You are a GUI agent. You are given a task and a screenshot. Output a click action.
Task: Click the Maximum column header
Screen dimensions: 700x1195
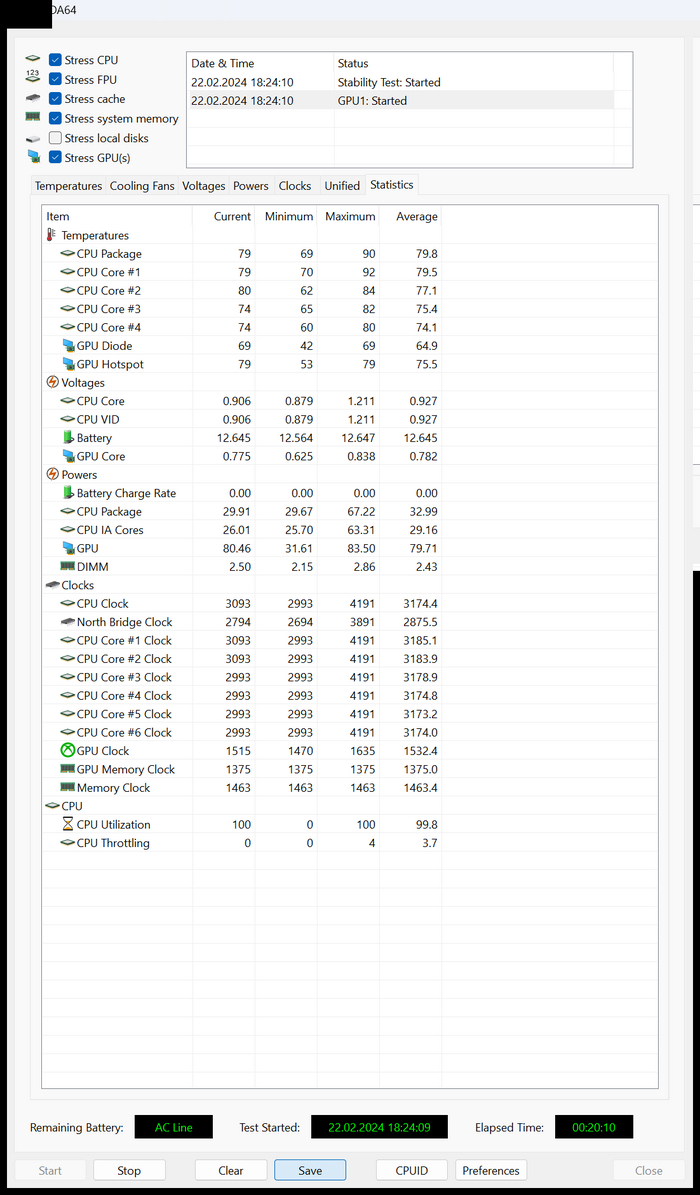pyautogui.click(x=348, y=216)
